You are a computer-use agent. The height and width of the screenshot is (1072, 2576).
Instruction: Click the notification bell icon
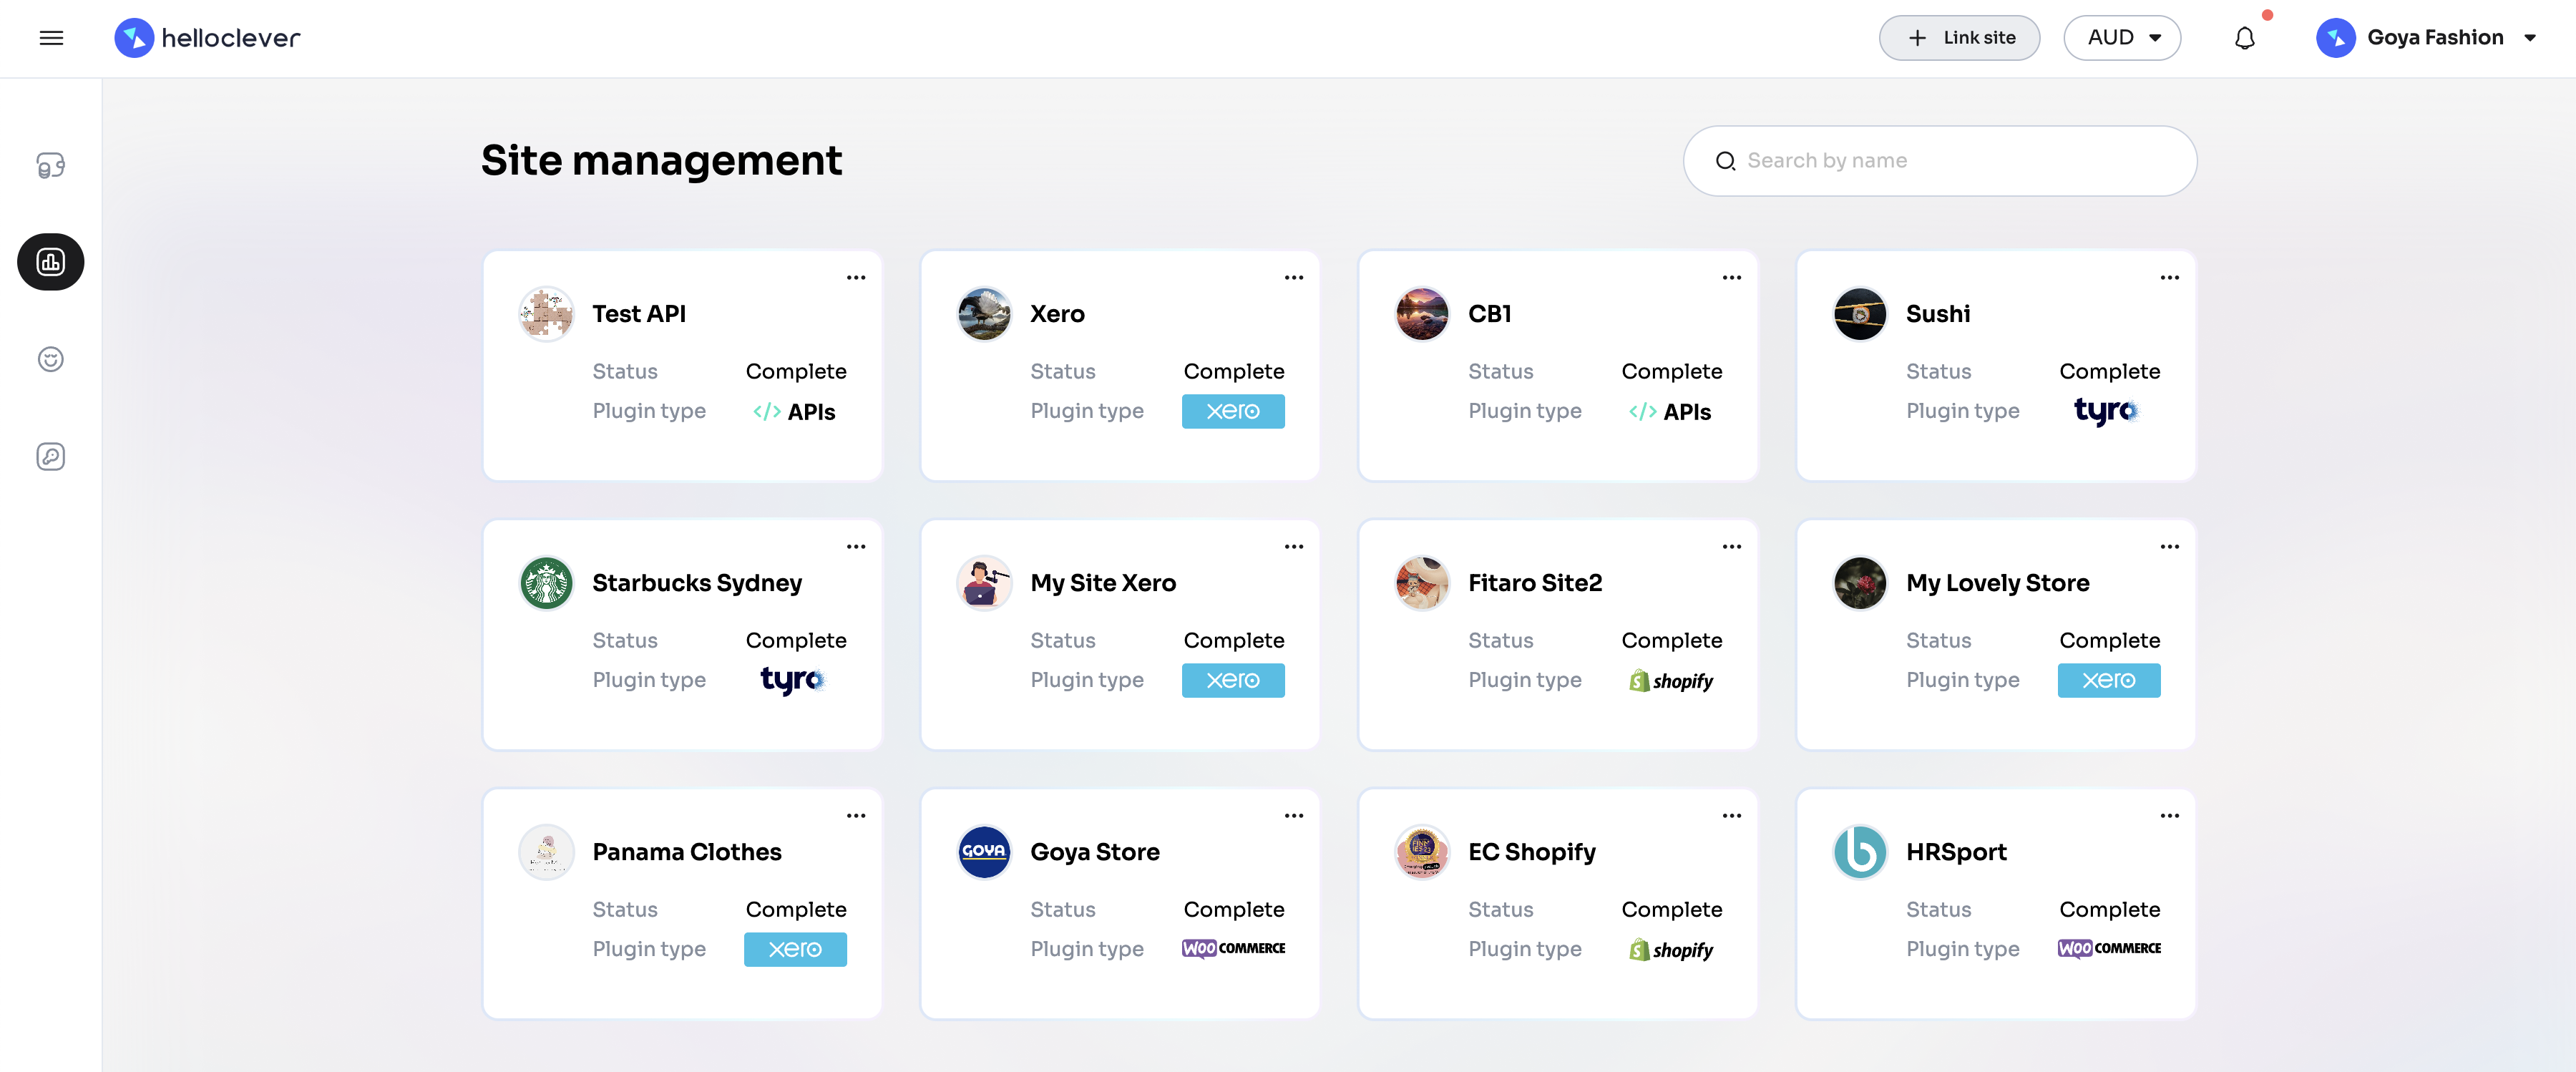coord(2244,38)
